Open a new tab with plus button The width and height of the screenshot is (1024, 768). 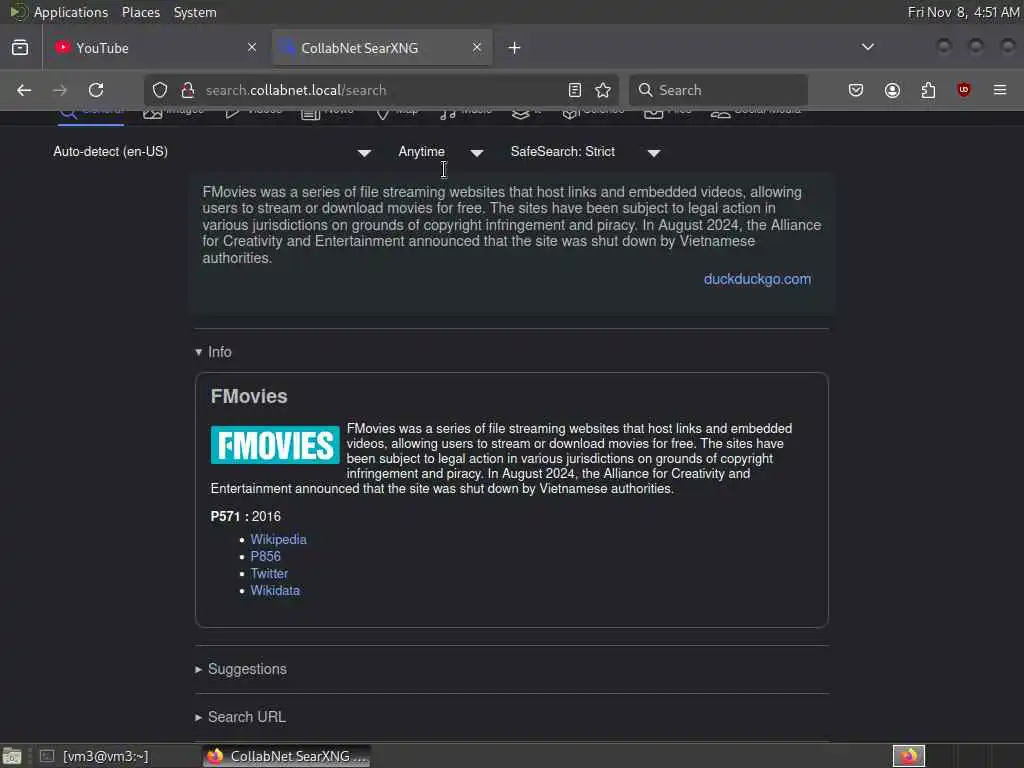coord(515,48)
